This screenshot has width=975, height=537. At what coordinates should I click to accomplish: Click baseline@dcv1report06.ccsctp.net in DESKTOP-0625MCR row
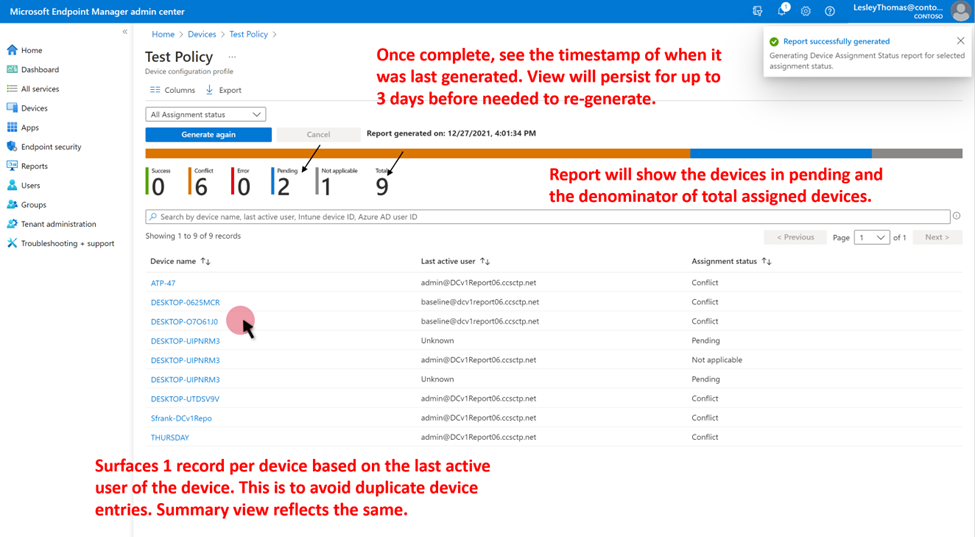pyautogui.click(x=480, y=302)
